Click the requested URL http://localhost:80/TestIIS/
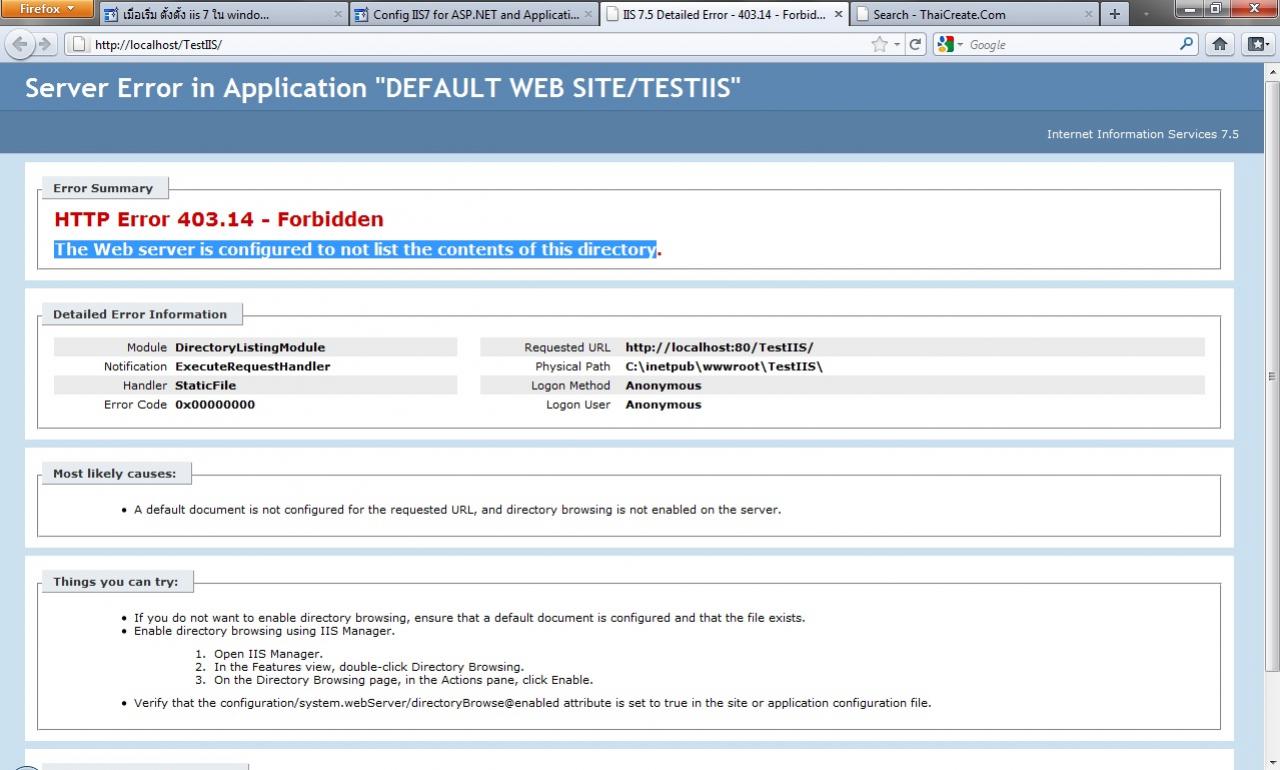This screenshot has height=770, width=1280. point(719,347)
